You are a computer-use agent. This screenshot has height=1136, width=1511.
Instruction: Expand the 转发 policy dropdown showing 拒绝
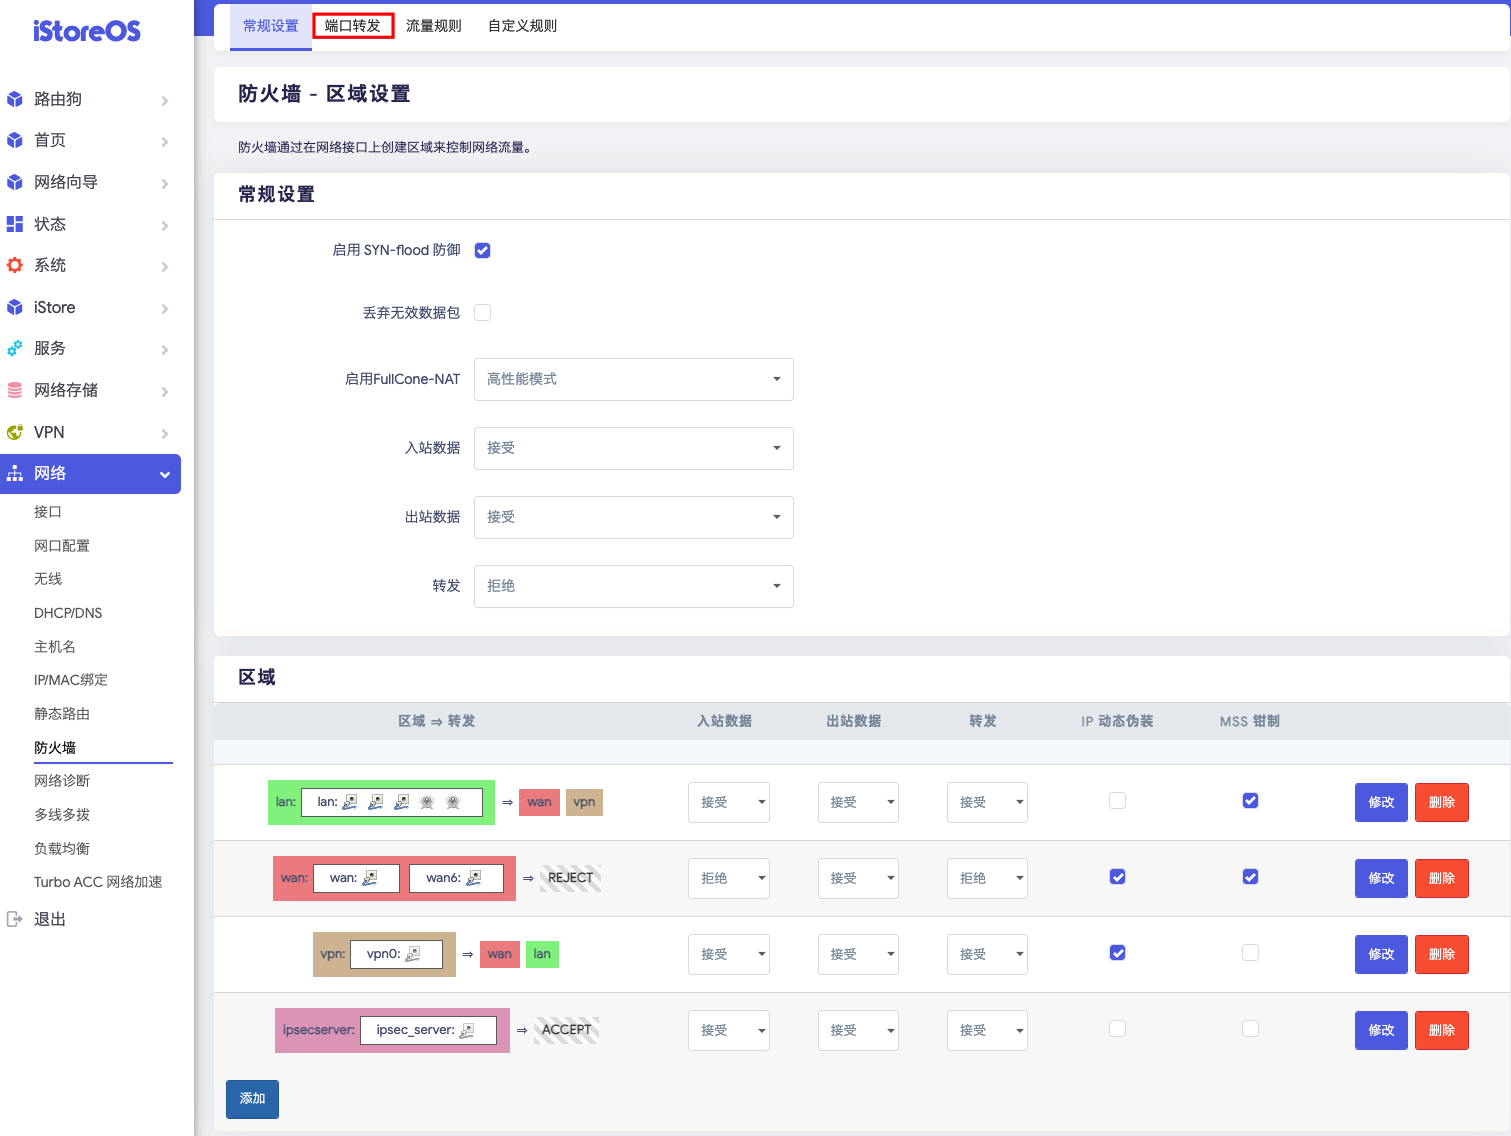click(633, 586)
